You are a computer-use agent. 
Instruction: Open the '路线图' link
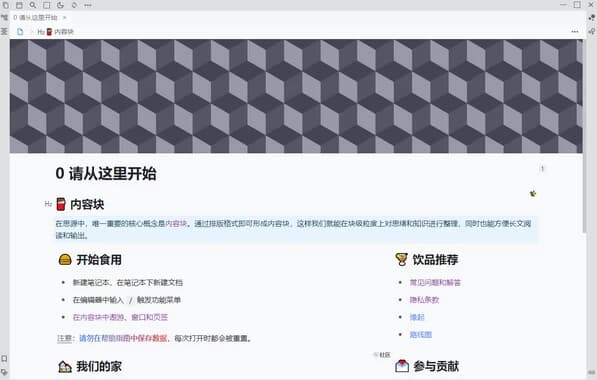coord(421,335)
